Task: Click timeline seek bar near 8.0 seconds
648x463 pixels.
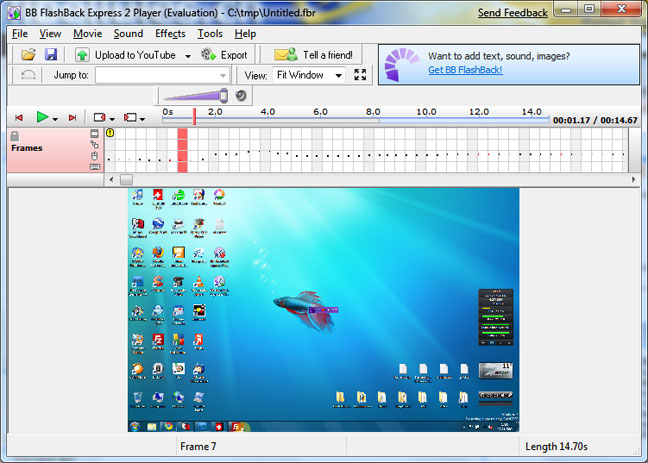Action: click(373, 120)
